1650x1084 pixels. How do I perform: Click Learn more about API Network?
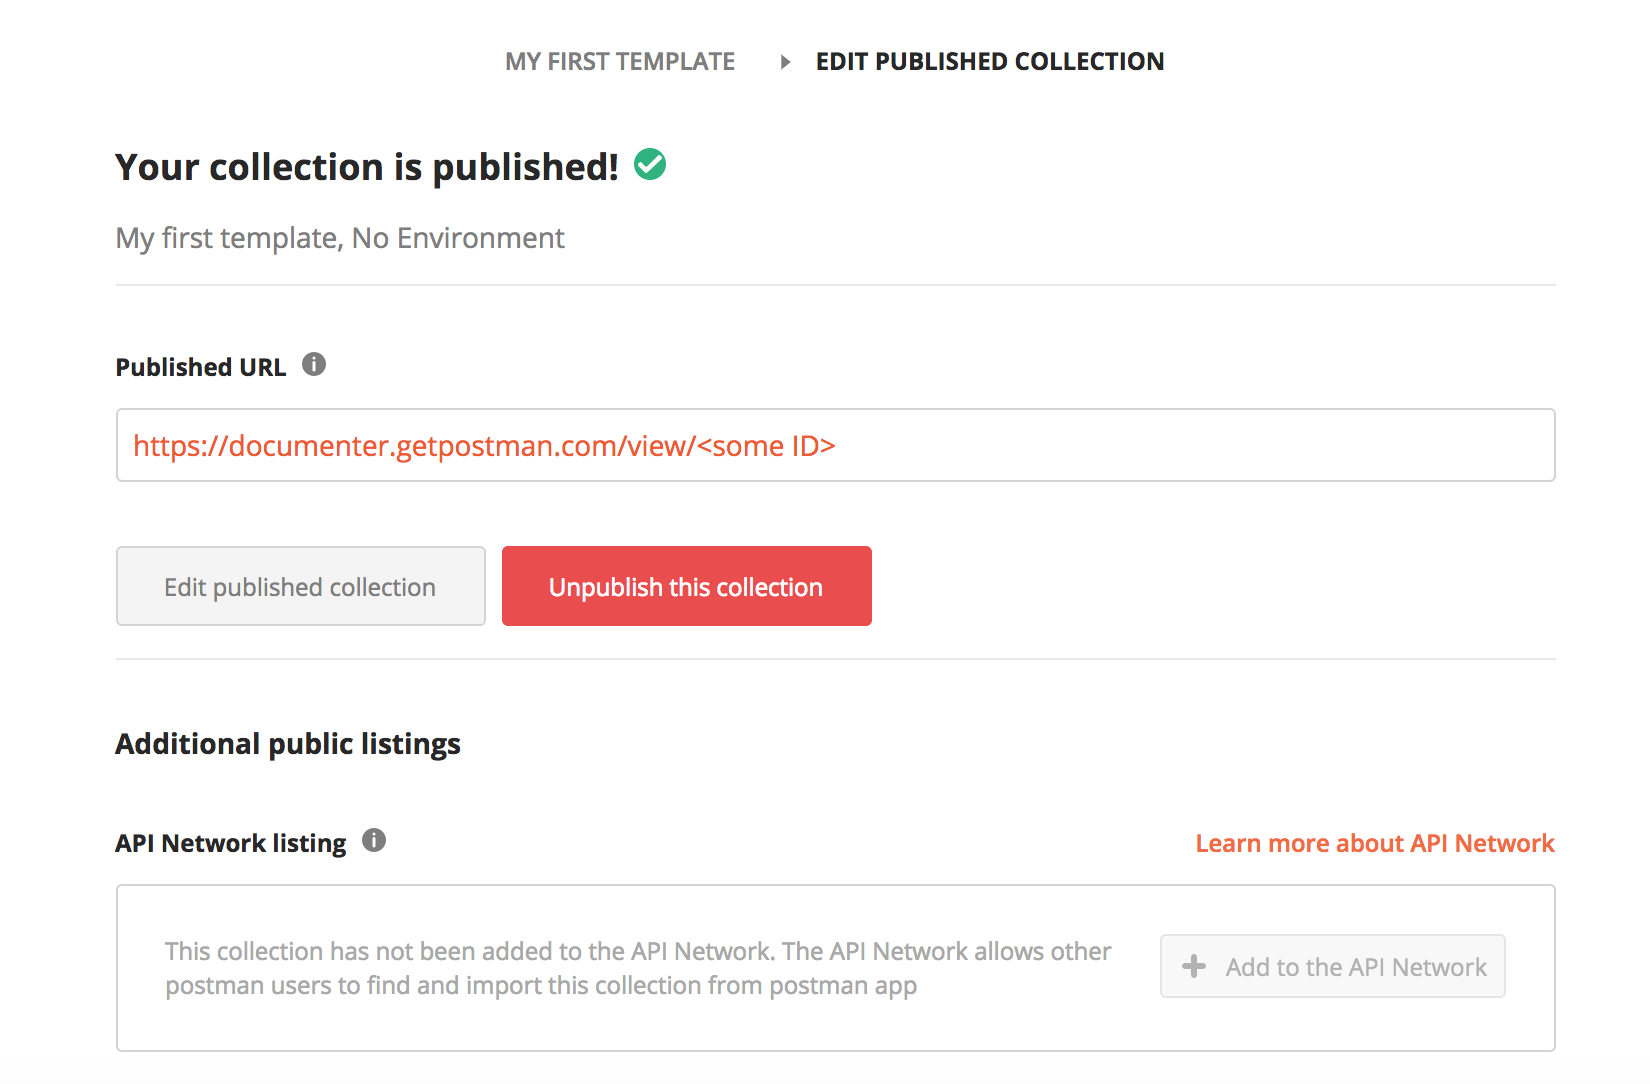(x=1374, y=842)
